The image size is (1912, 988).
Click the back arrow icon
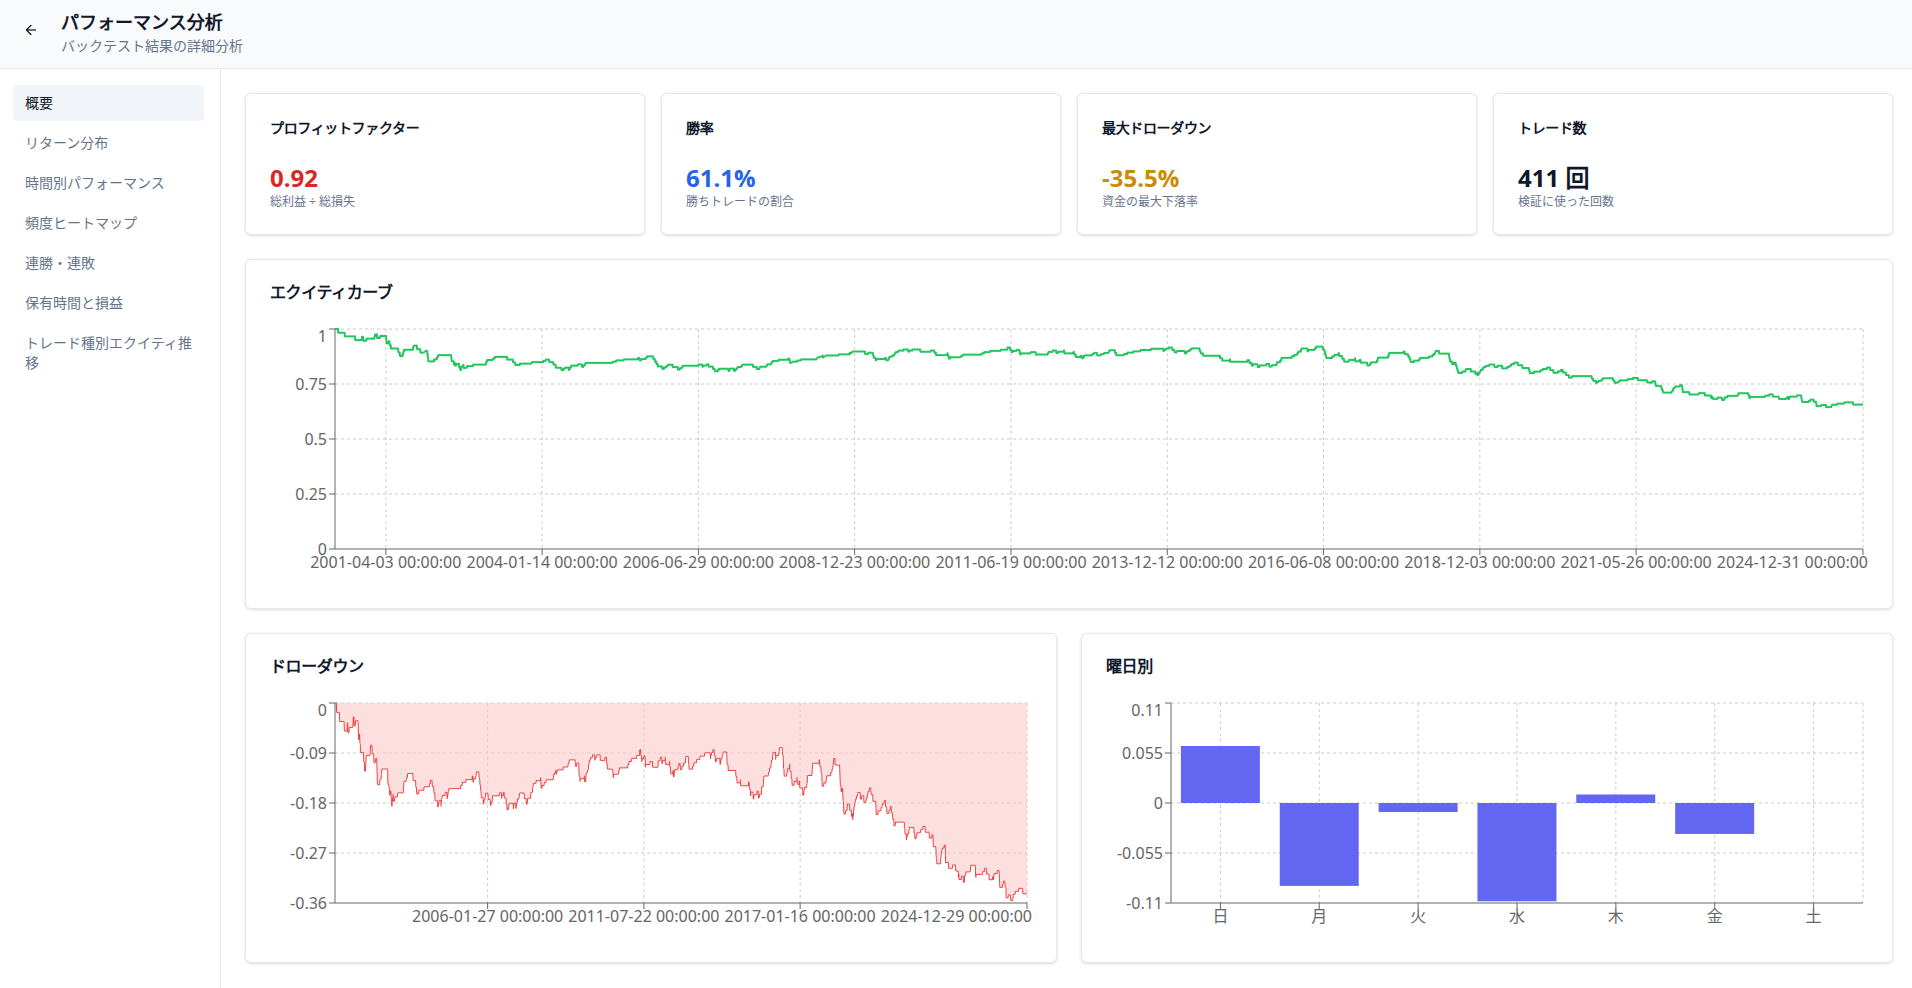coord(31,30)
